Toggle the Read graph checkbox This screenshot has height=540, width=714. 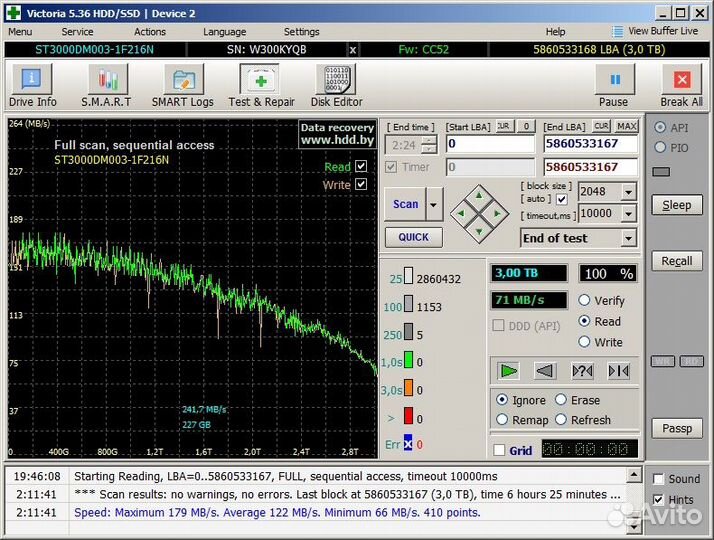(361, 167)
